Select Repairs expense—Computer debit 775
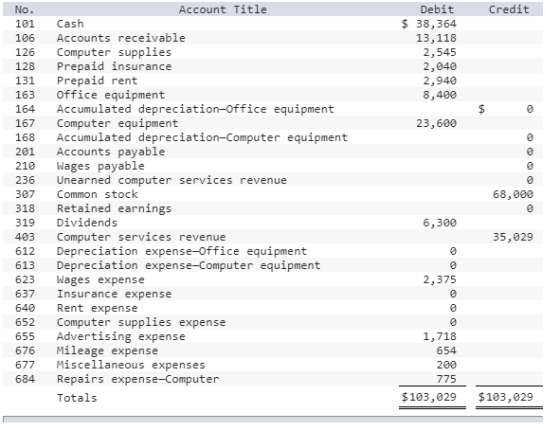The image size is (560, 431). (x=446, y=379)
